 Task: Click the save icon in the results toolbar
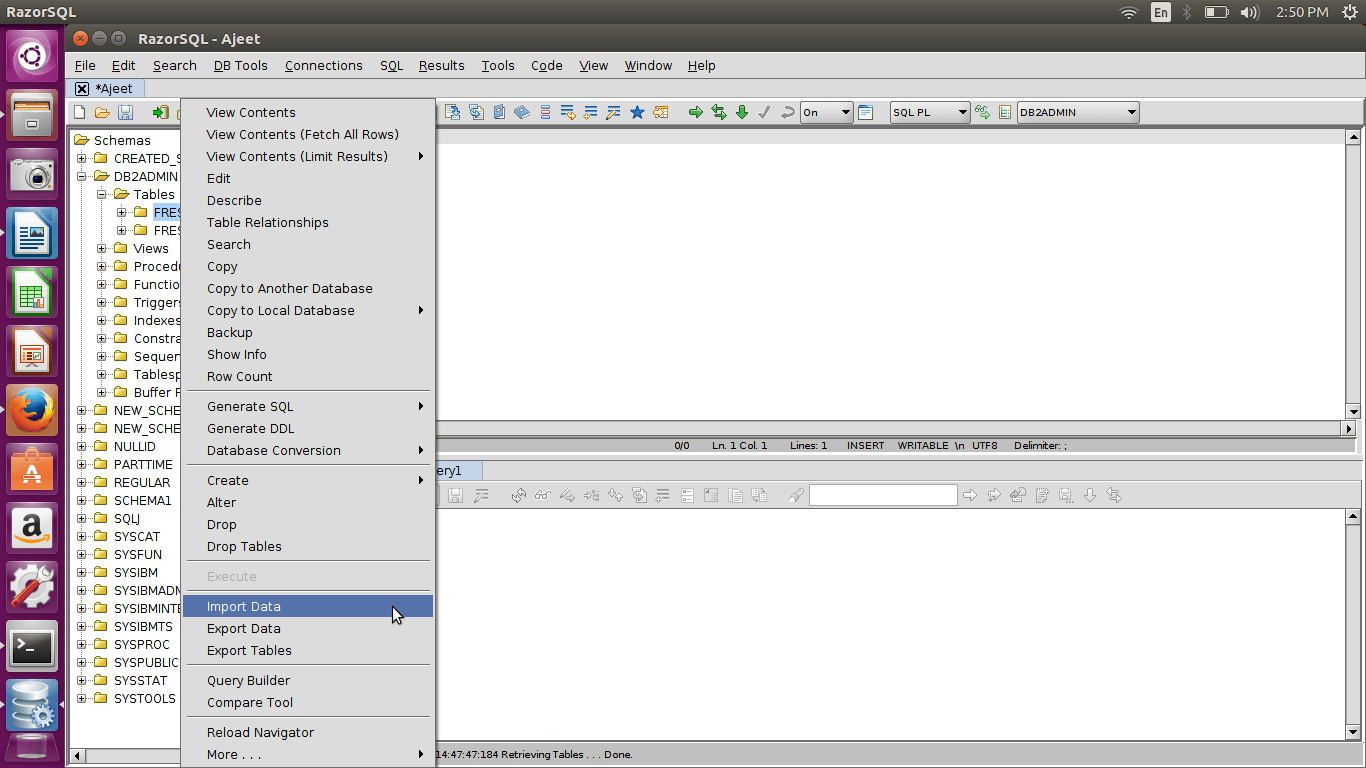[456, 495]
